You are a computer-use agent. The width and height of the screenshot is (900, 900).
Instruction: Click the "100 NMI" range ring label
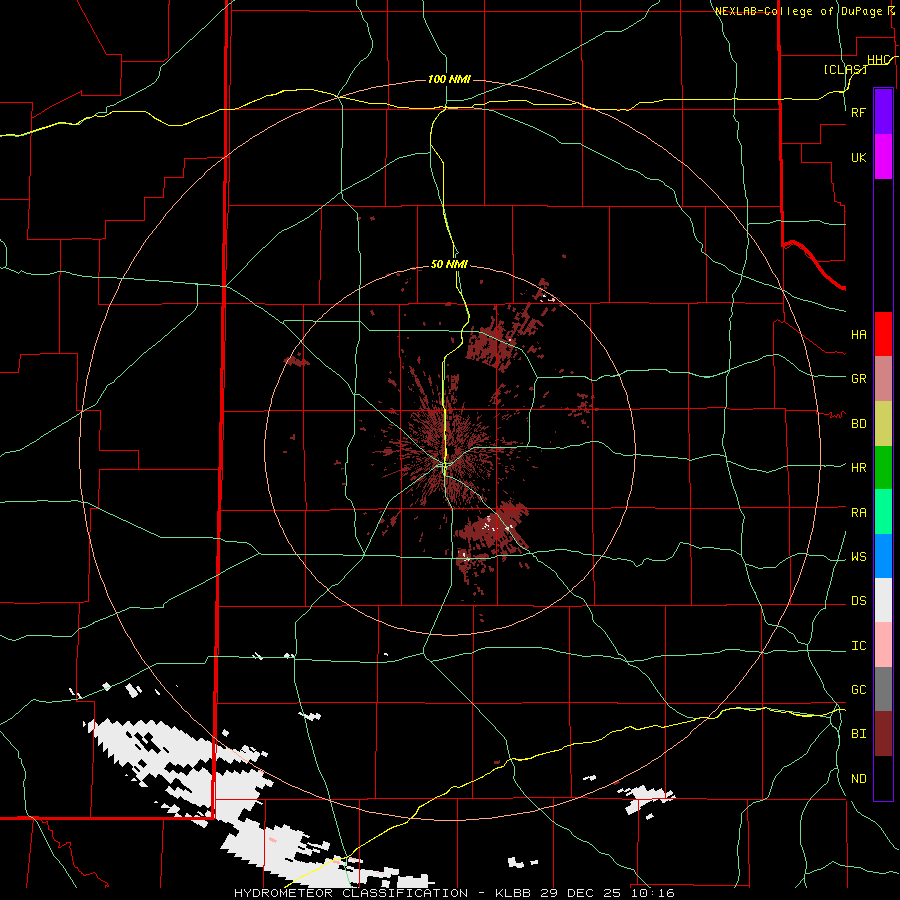(x=449, y=79)
